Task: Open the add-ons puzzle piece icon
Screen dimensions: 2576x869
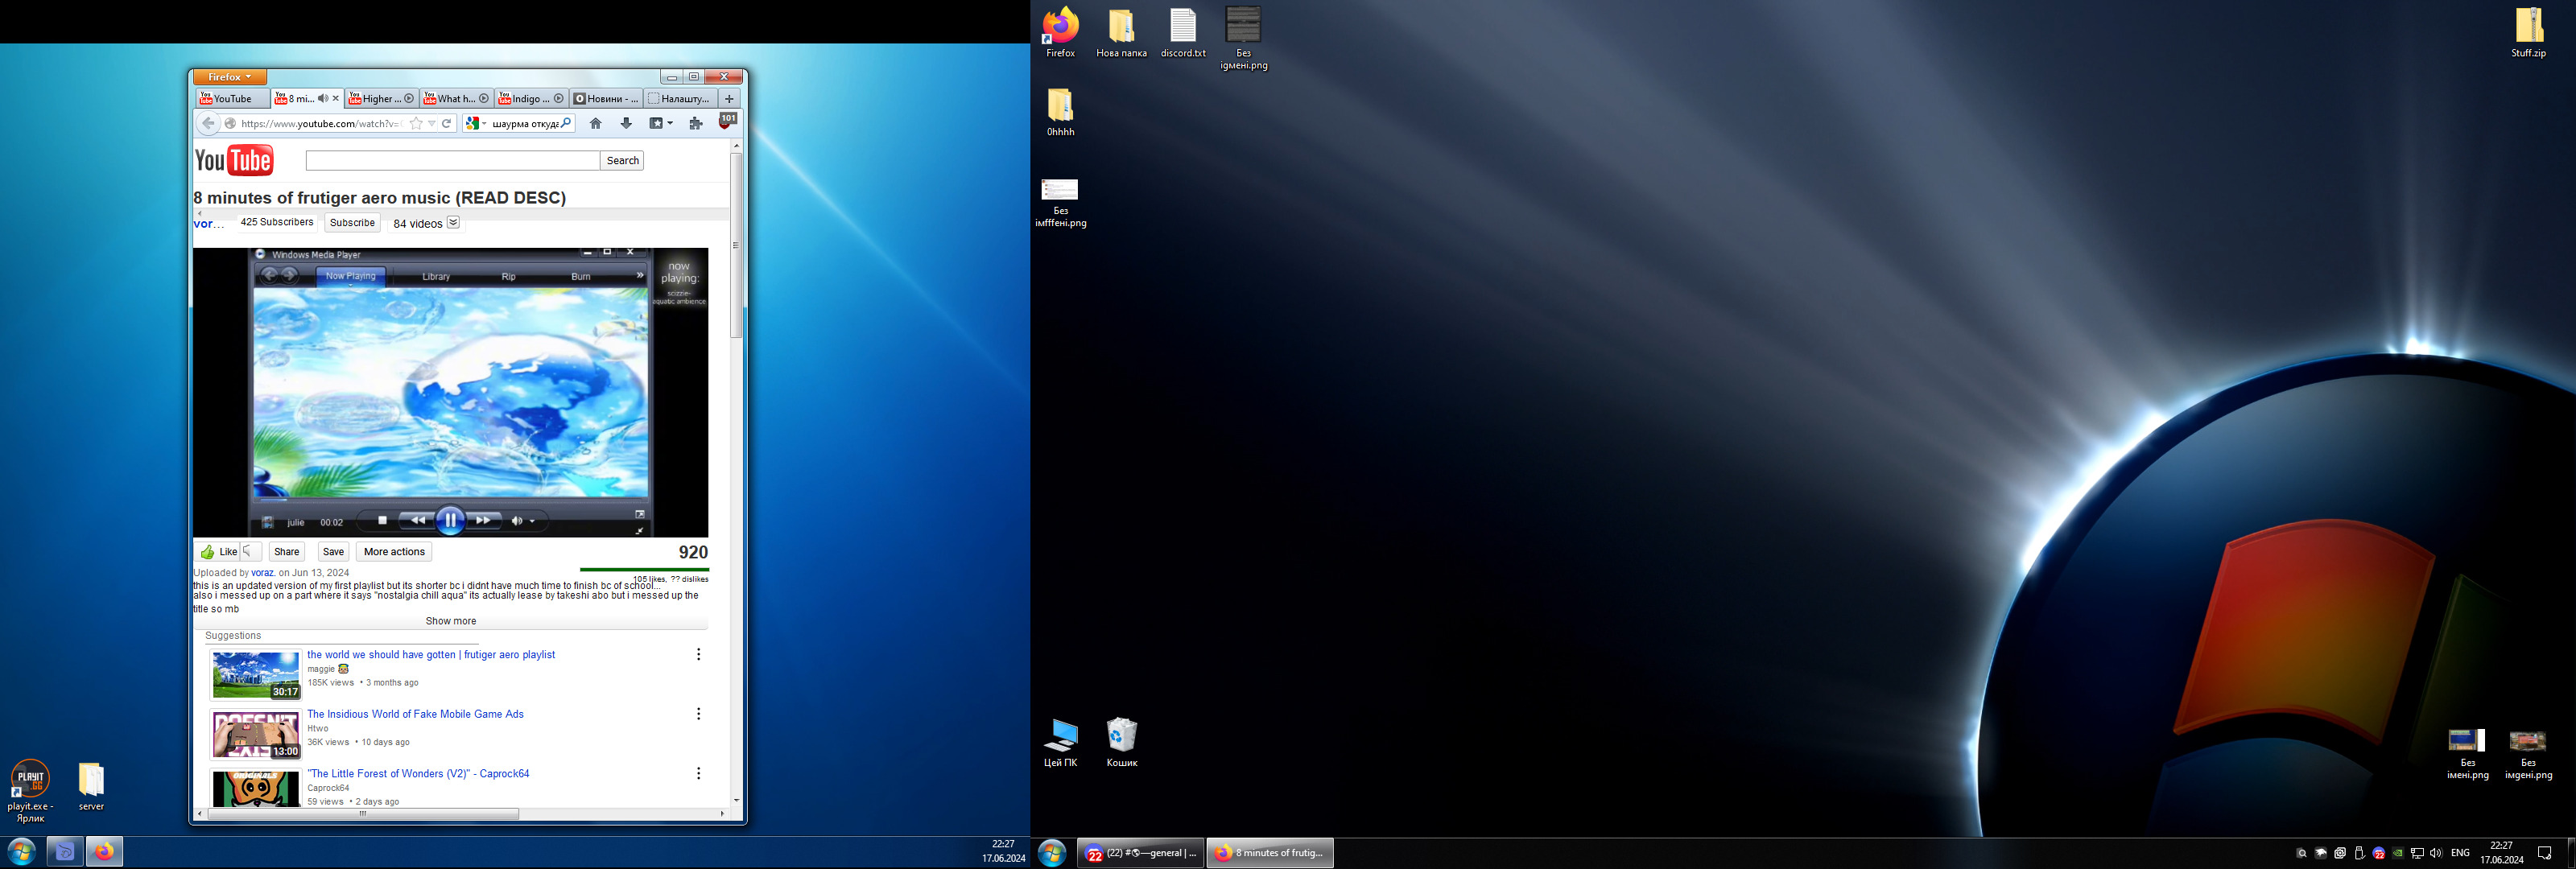Action: click(696, 123)
